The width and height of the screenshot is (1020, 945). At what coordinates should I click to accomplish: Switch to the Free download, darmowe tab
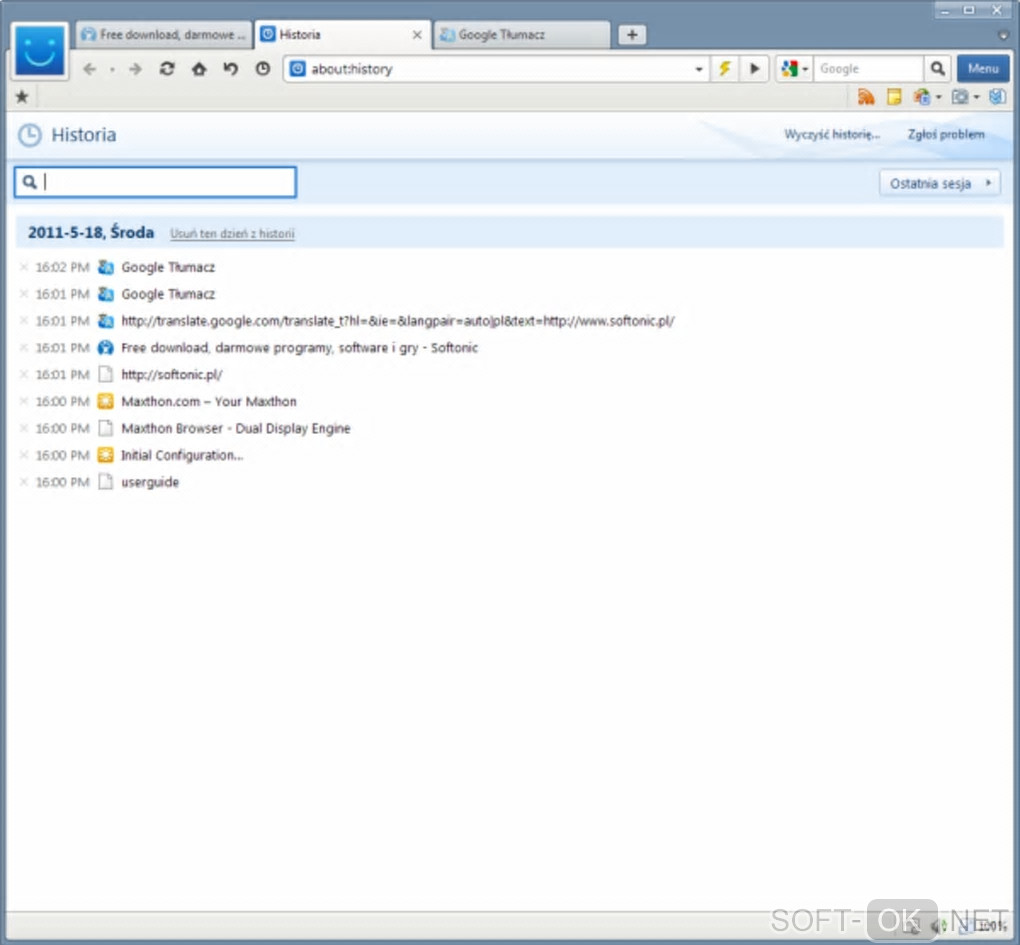163,34
